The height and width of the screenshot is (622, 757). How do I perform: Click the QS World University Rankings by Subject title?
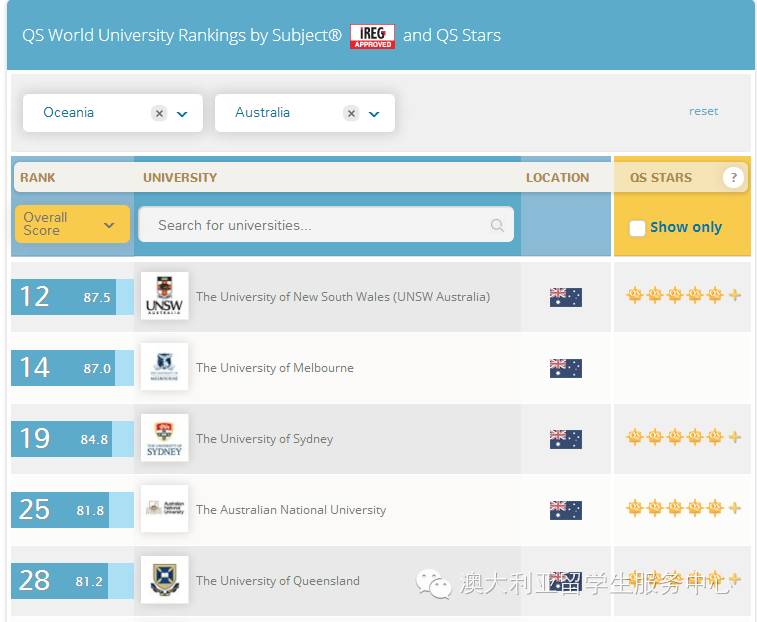click(x=182, y=36)
